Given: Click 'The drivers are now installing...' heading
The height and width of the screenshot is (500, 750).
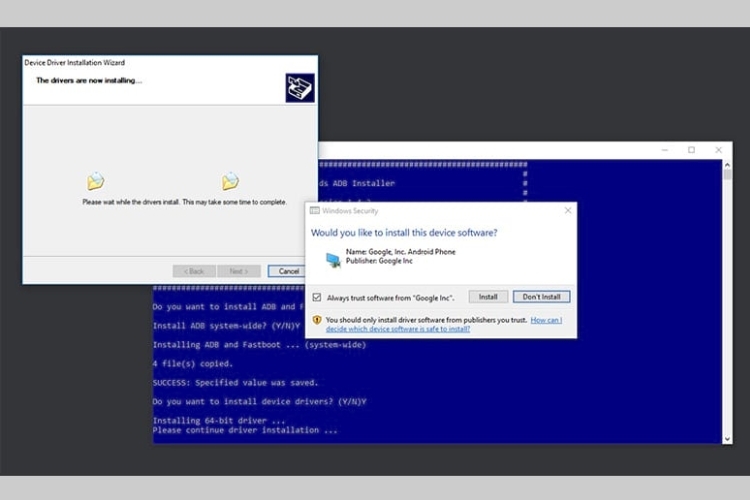Looking at the screenshot, I should (x=89, y=80).
